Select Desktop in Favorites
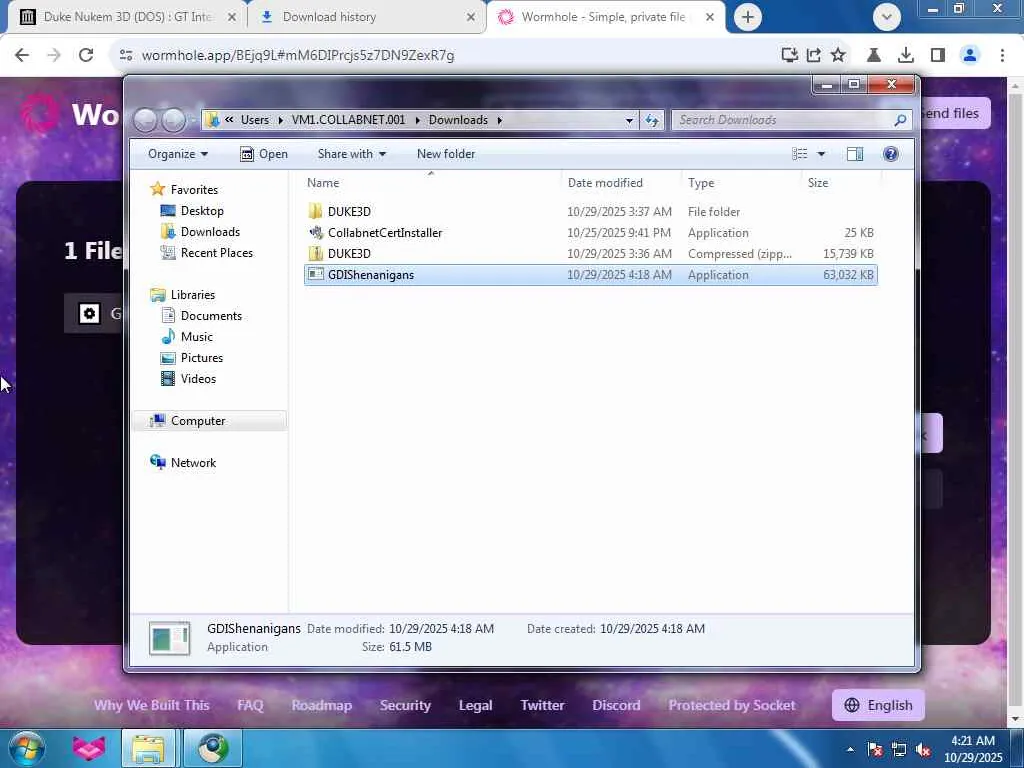 202,211
